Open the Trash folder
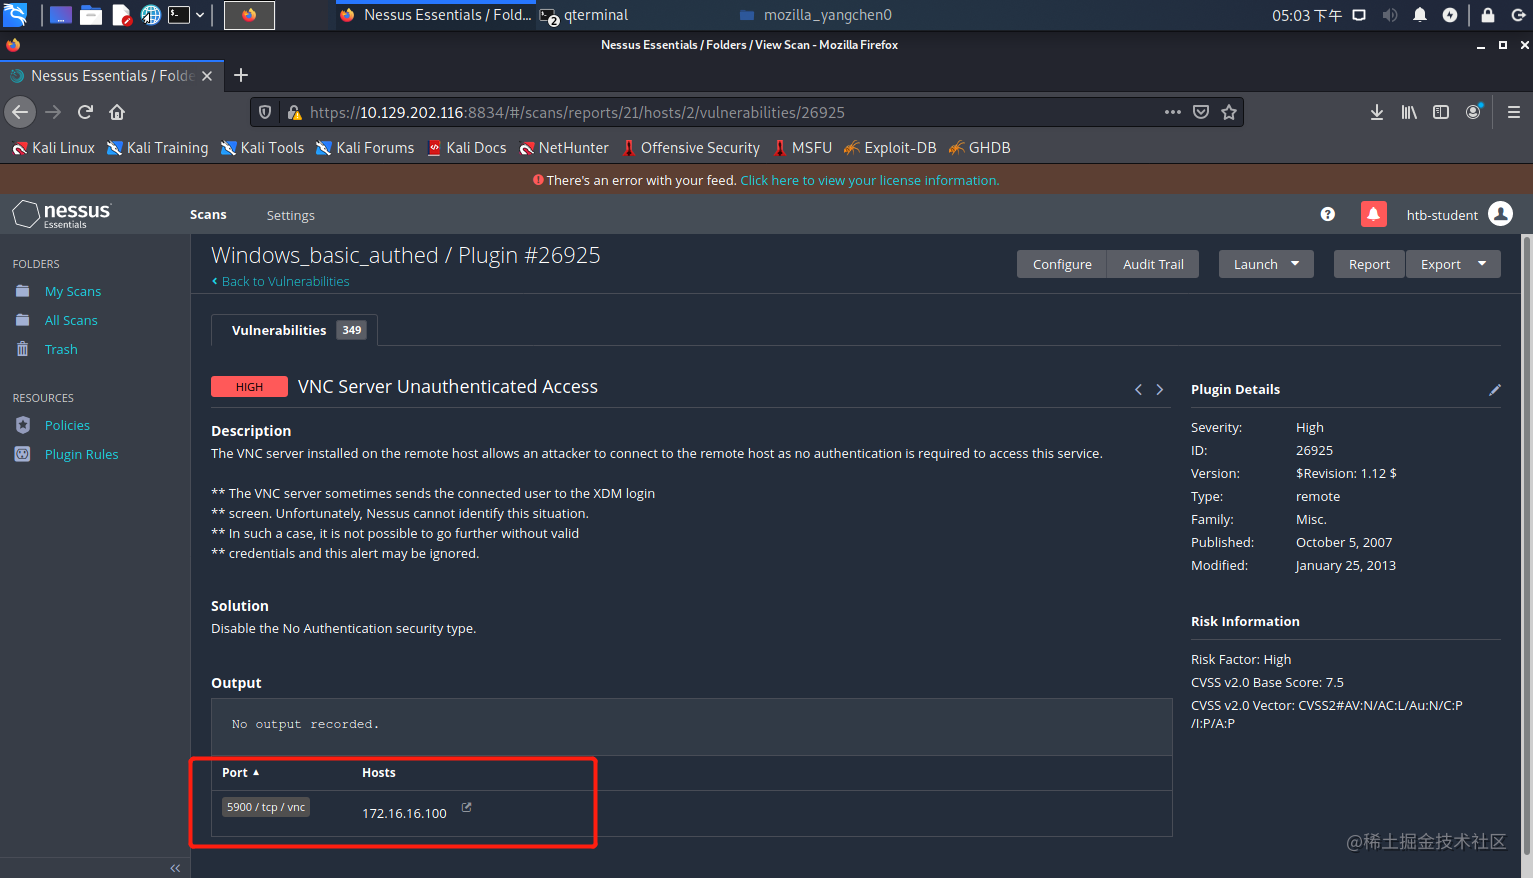1533x878 pixels. (x=61, y=349)
